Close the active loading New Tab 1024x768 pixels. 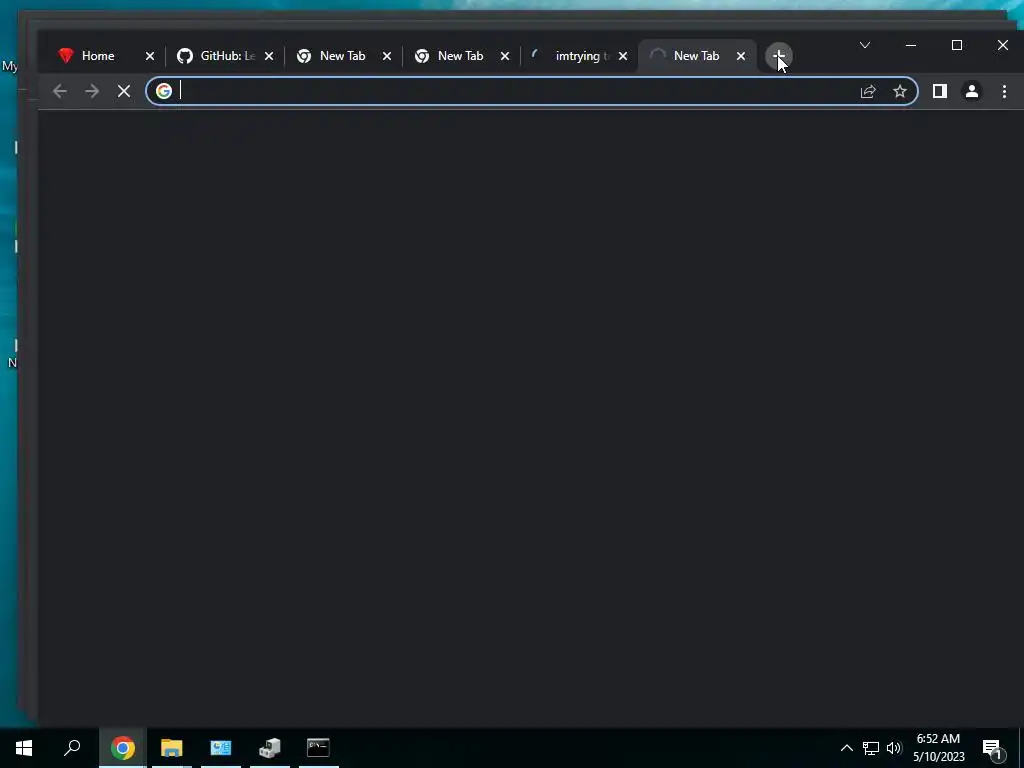741,56
